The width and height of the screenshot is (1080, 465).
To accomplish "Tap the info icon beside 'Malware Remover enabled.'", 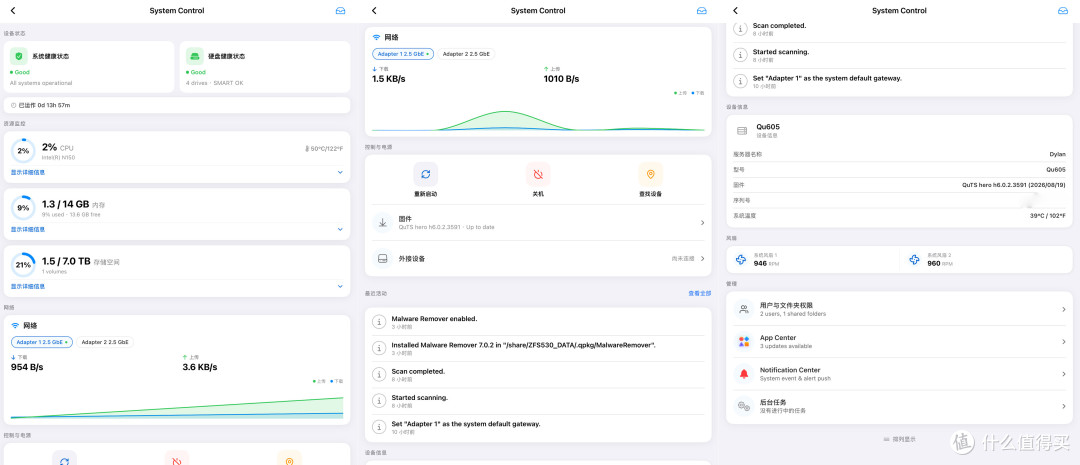I will click(x=378, y=322).
